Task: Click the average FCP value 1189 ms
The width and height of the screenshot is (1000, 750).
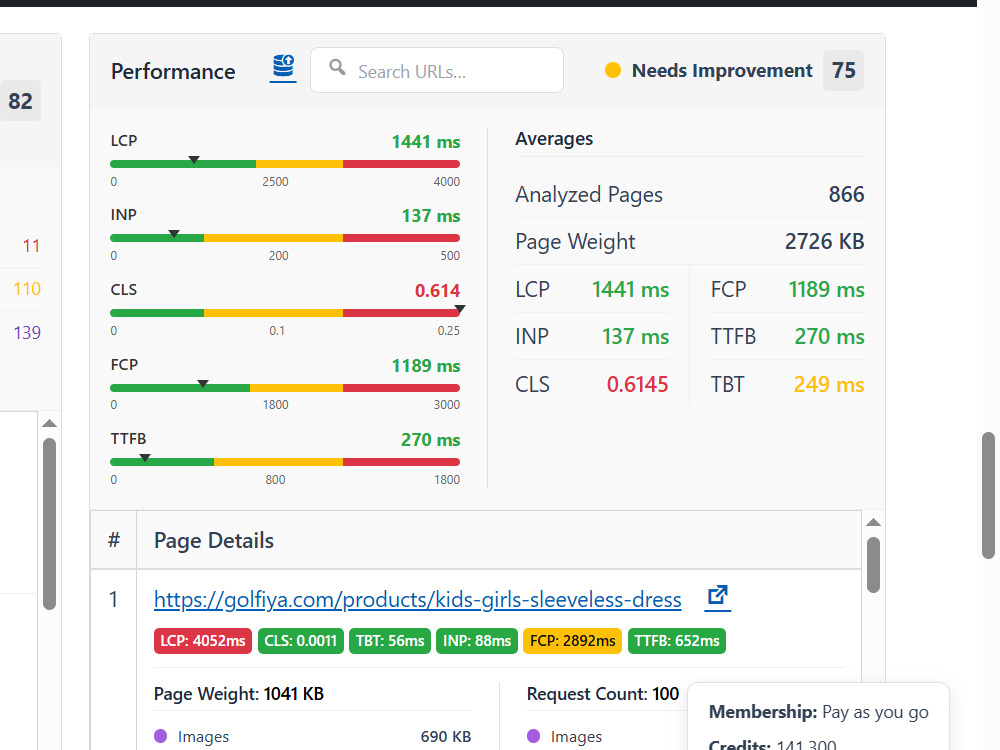Action: pos(827,290)
